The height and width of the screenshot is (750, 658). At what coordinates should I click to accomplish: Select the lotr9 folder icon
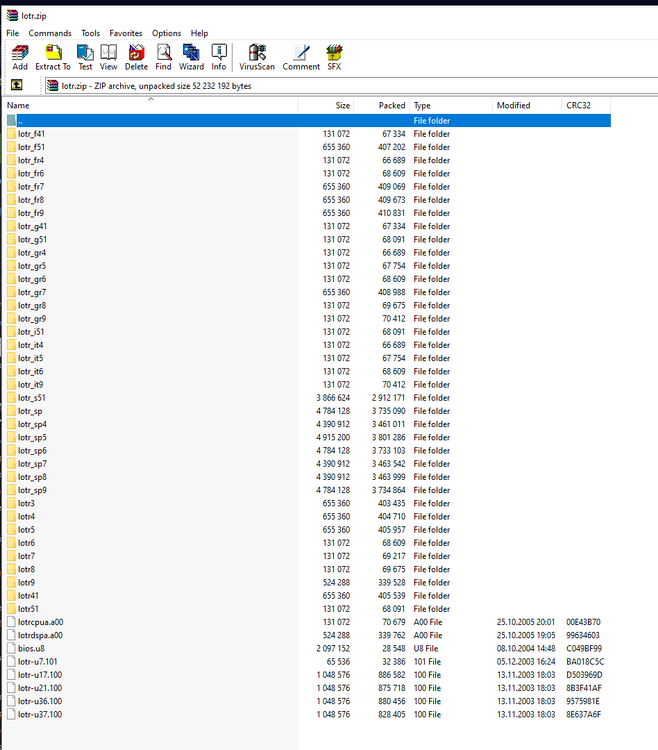[11, 582]
